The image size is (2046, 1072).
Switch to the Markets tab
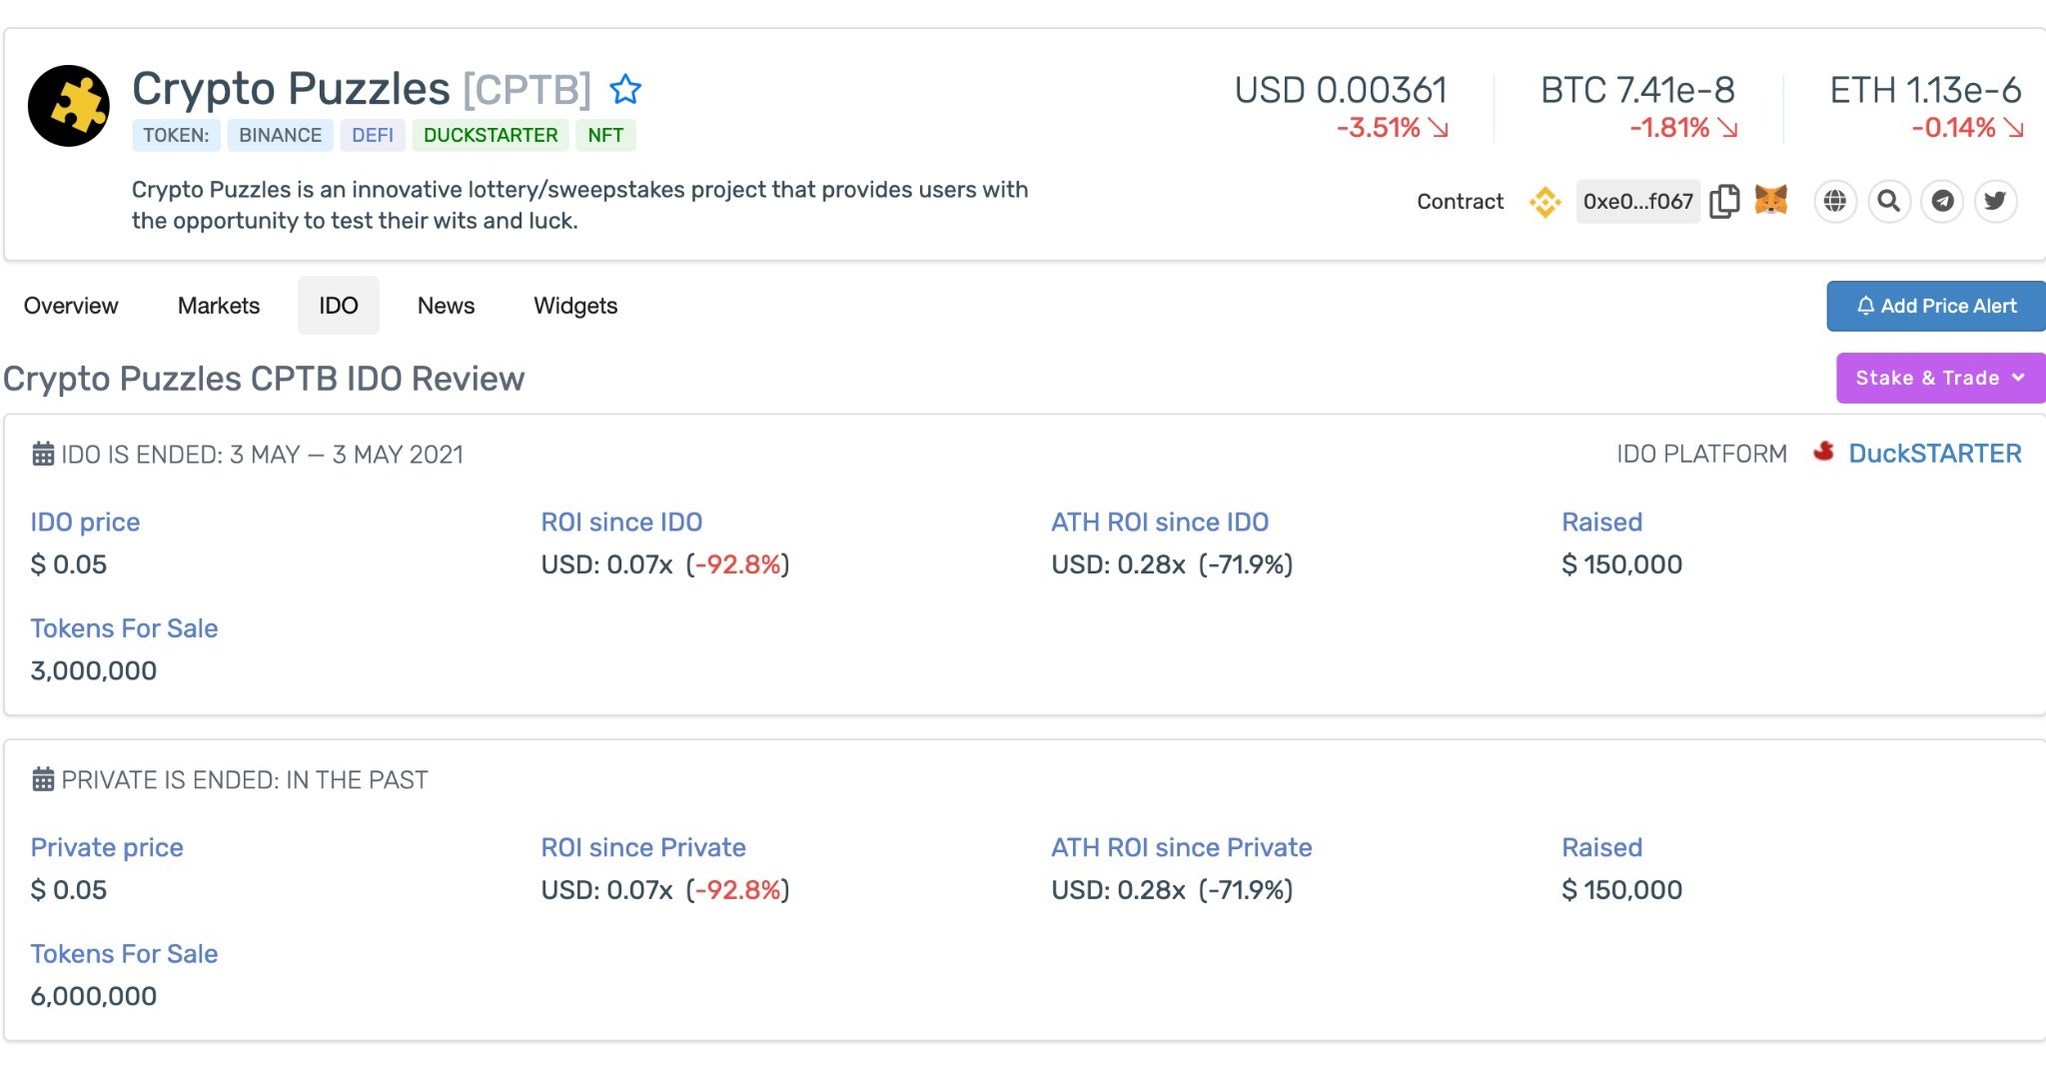218,306
